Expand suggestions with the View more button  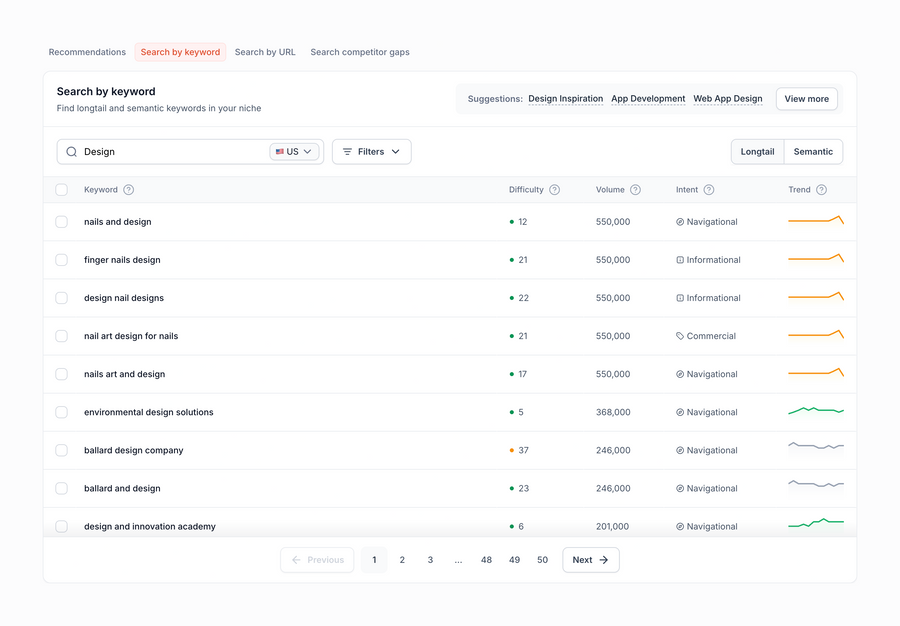(x=806, y=99)
